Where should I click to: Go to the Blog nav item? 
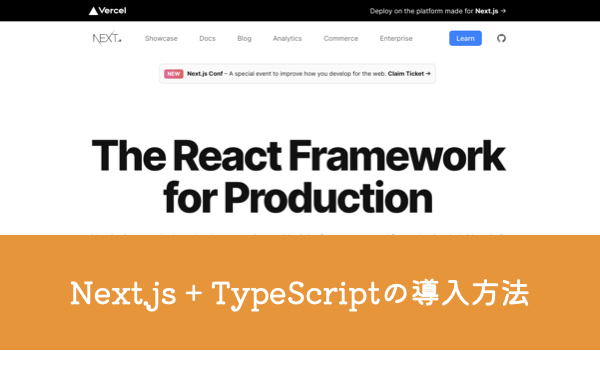point(244,38)
